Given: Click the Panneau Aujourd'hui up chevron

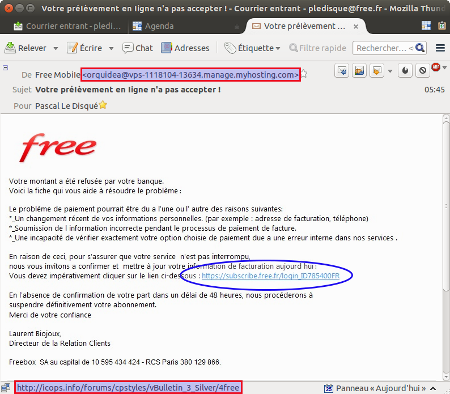Looking at the screenshot, I should pyautogui.click(x=433, y=388).
